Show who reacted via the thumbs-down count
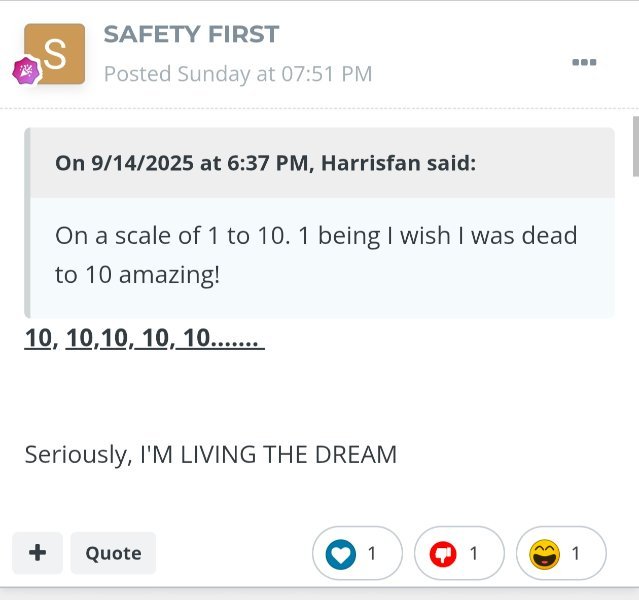The height and width of the screenshot is (600, 639). point(475,553)
